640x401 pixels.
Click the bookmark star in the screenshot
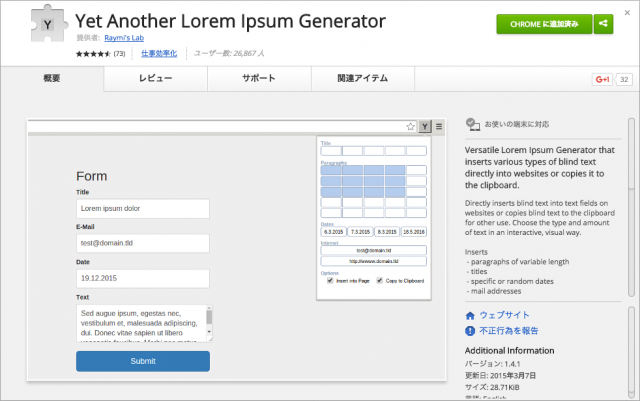pyautogui.click(x=410, y=127)
